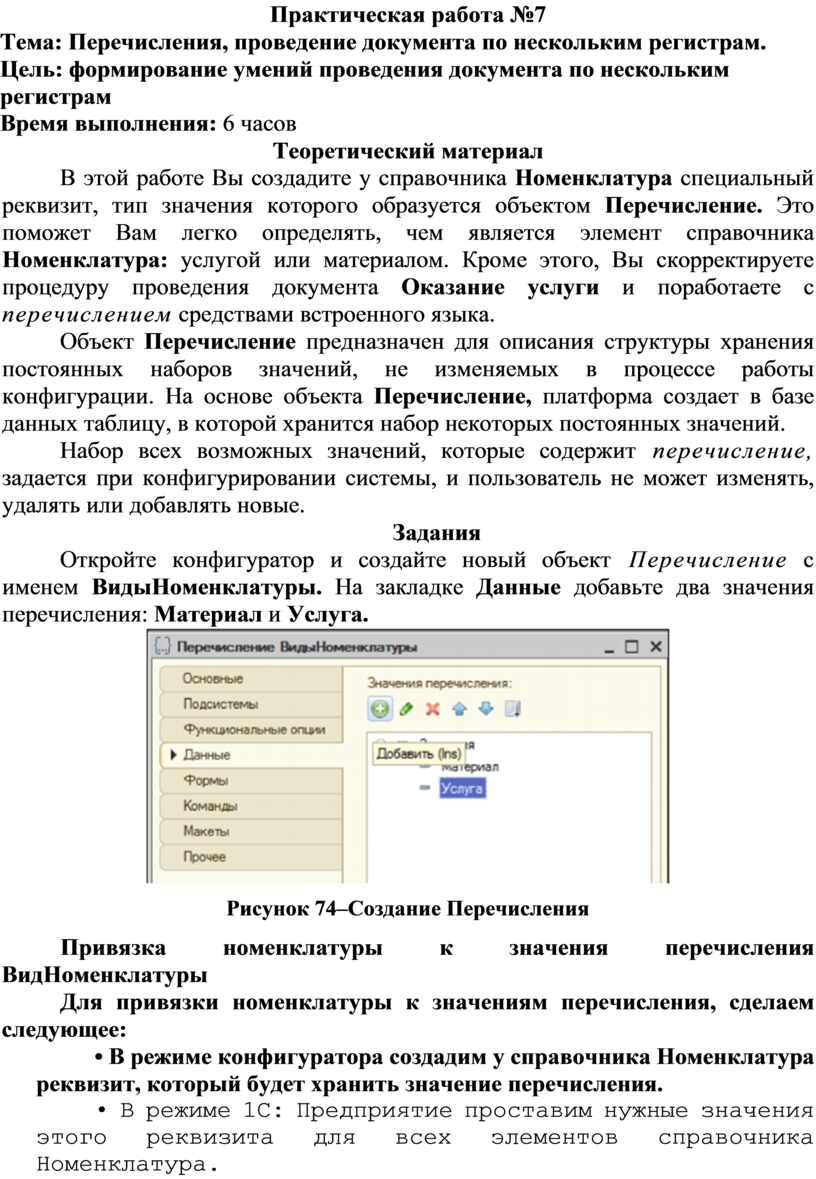Click the Теоретический материал heading

pyautogui.click(x=408, y=151)
